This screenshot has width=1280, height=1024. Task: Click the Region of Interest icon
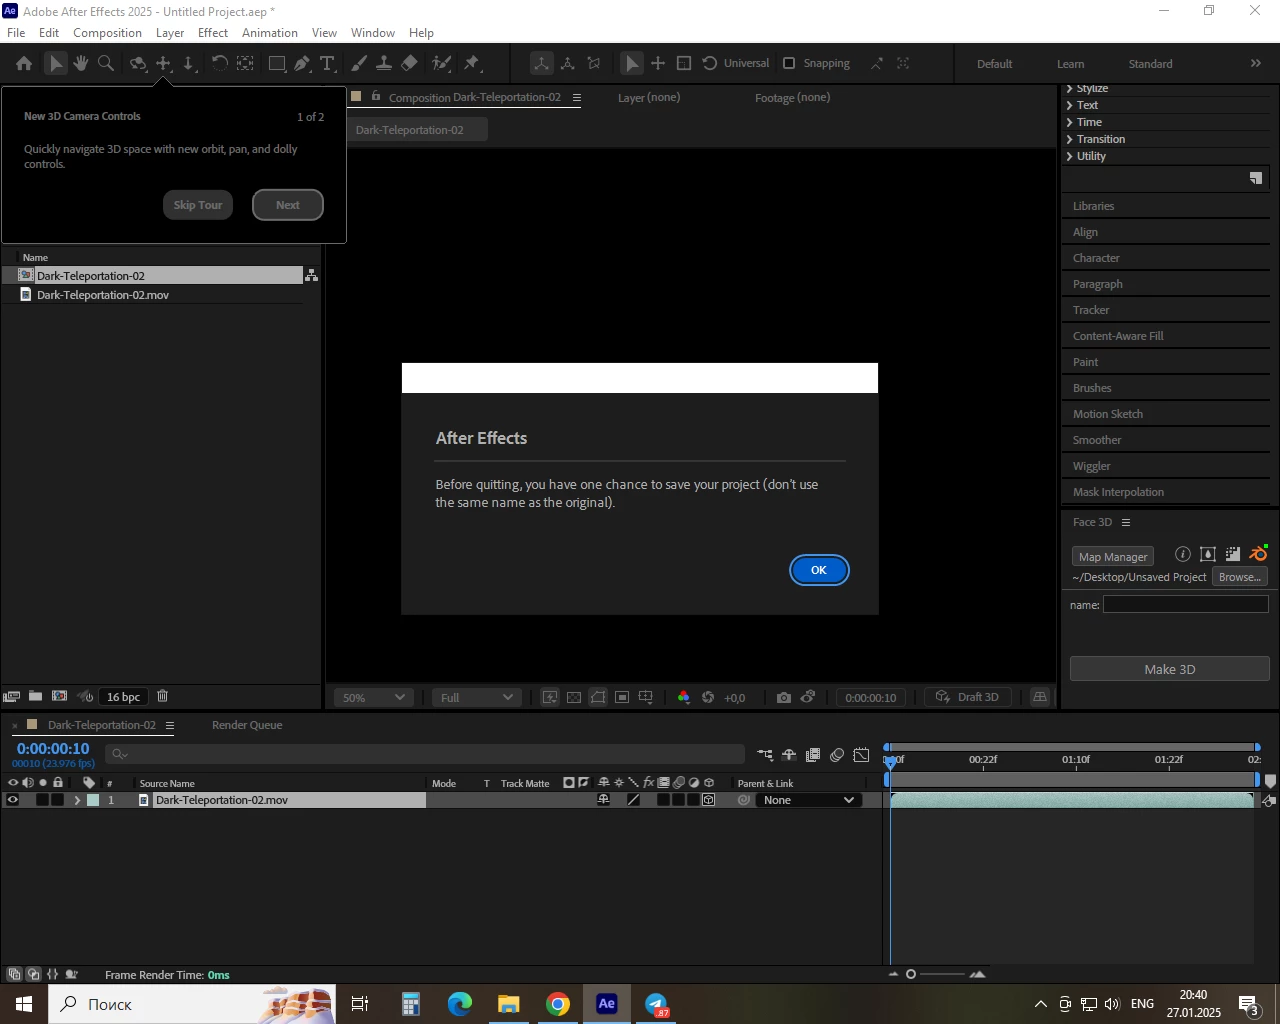[622, 697]
